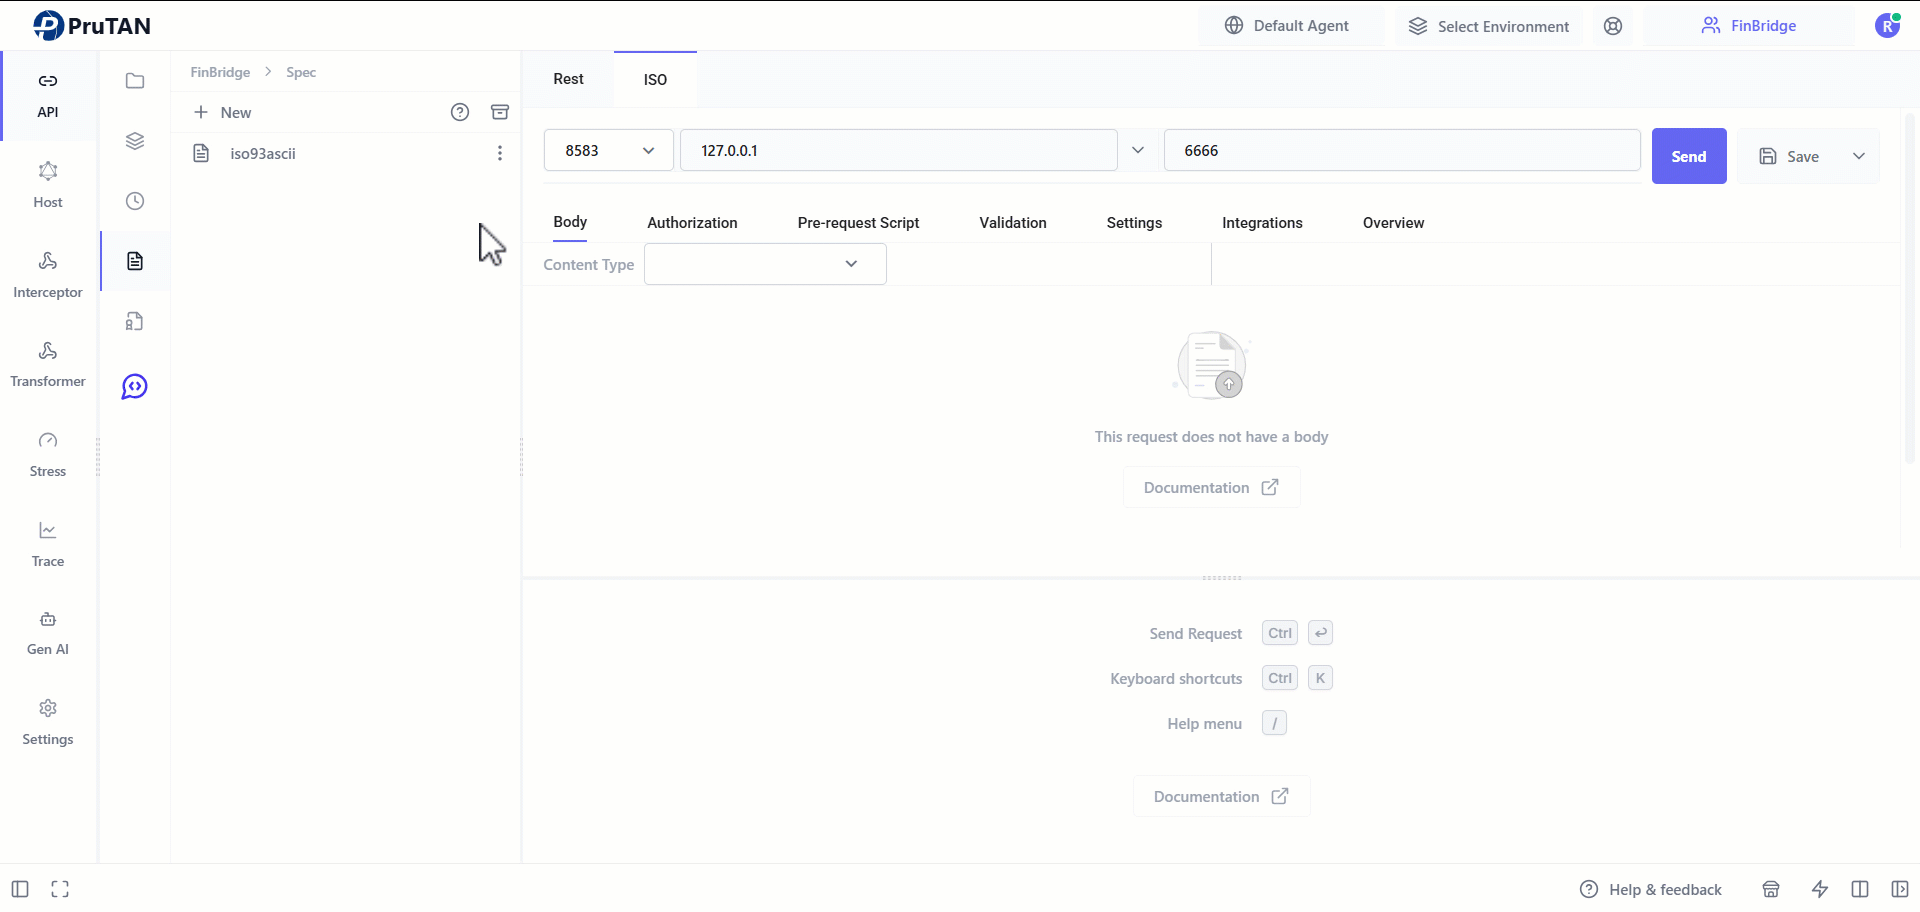Viewport: 1920px width, 912px height.
Task: Open the Trace section in sidebar
Action: point(47,544)
